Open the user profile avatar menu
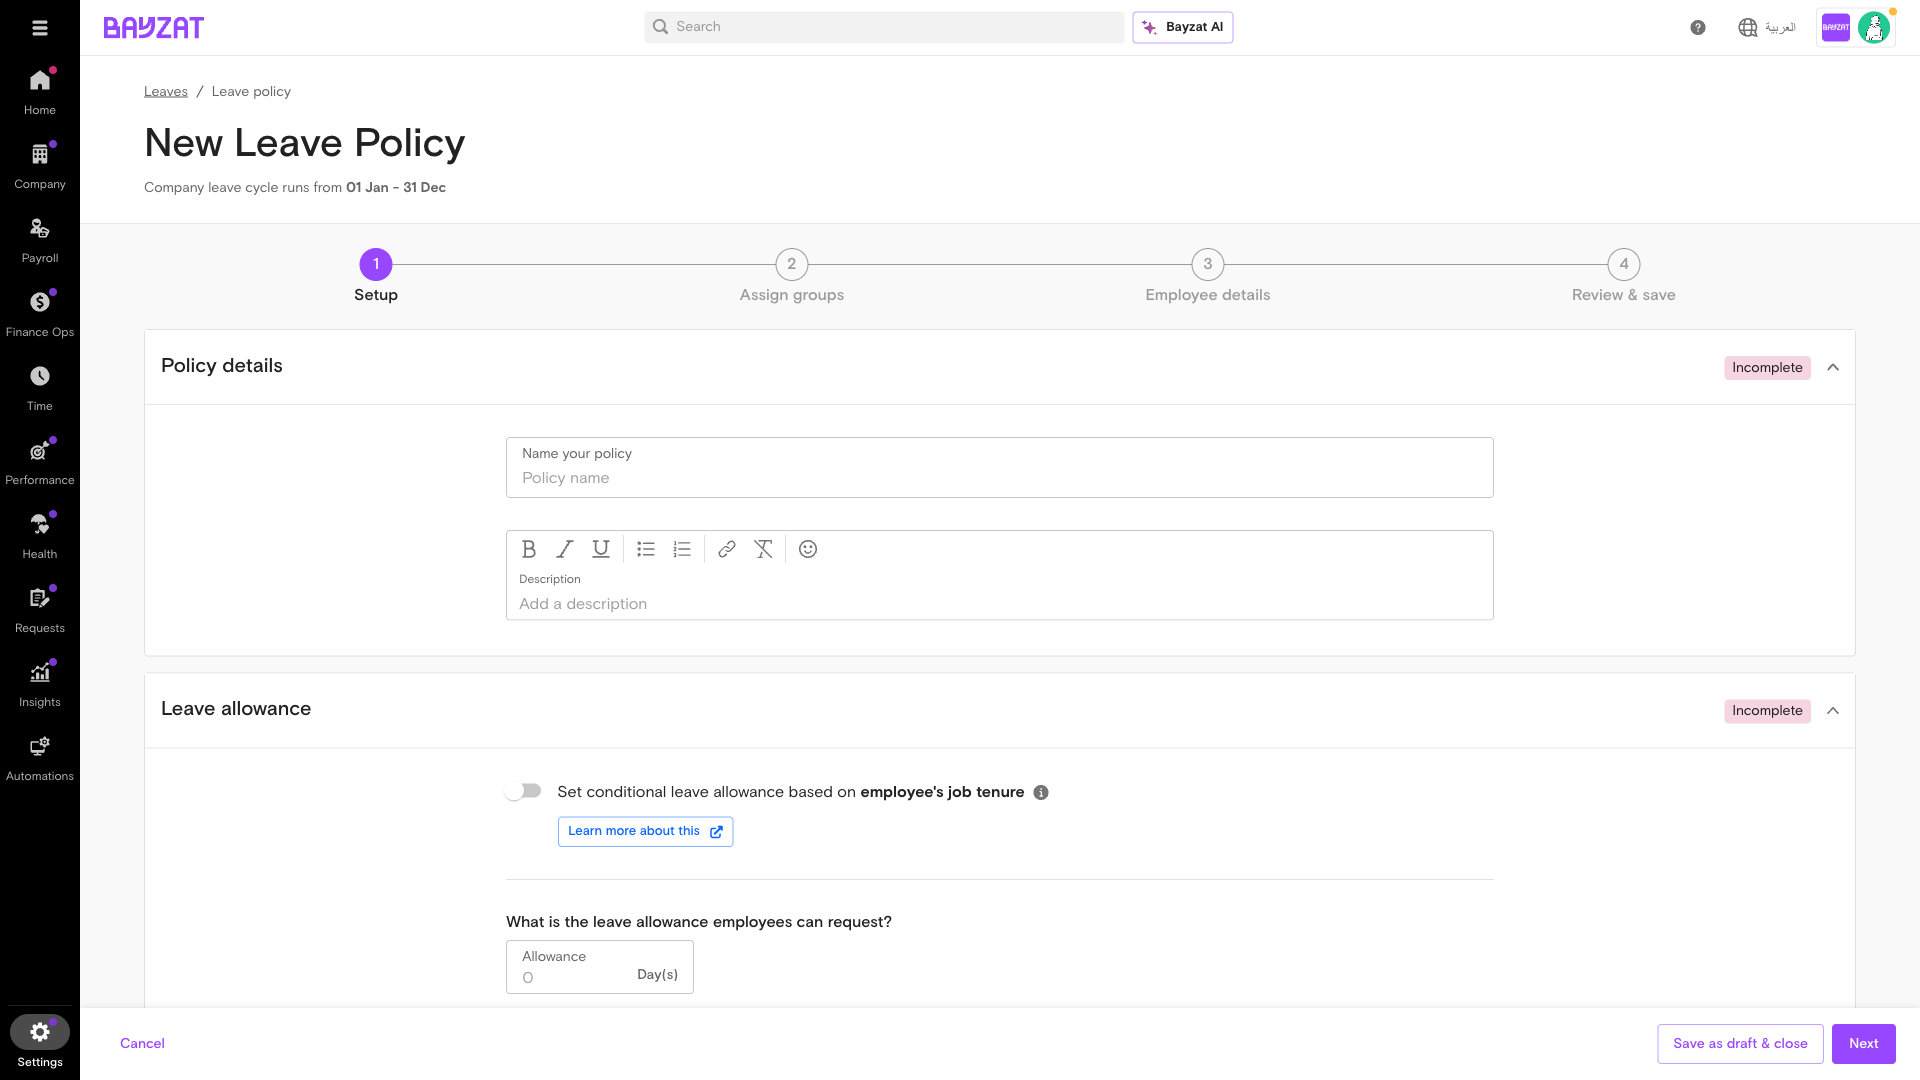This screenshot has height=1080, width=1920. click(1874, 28)
